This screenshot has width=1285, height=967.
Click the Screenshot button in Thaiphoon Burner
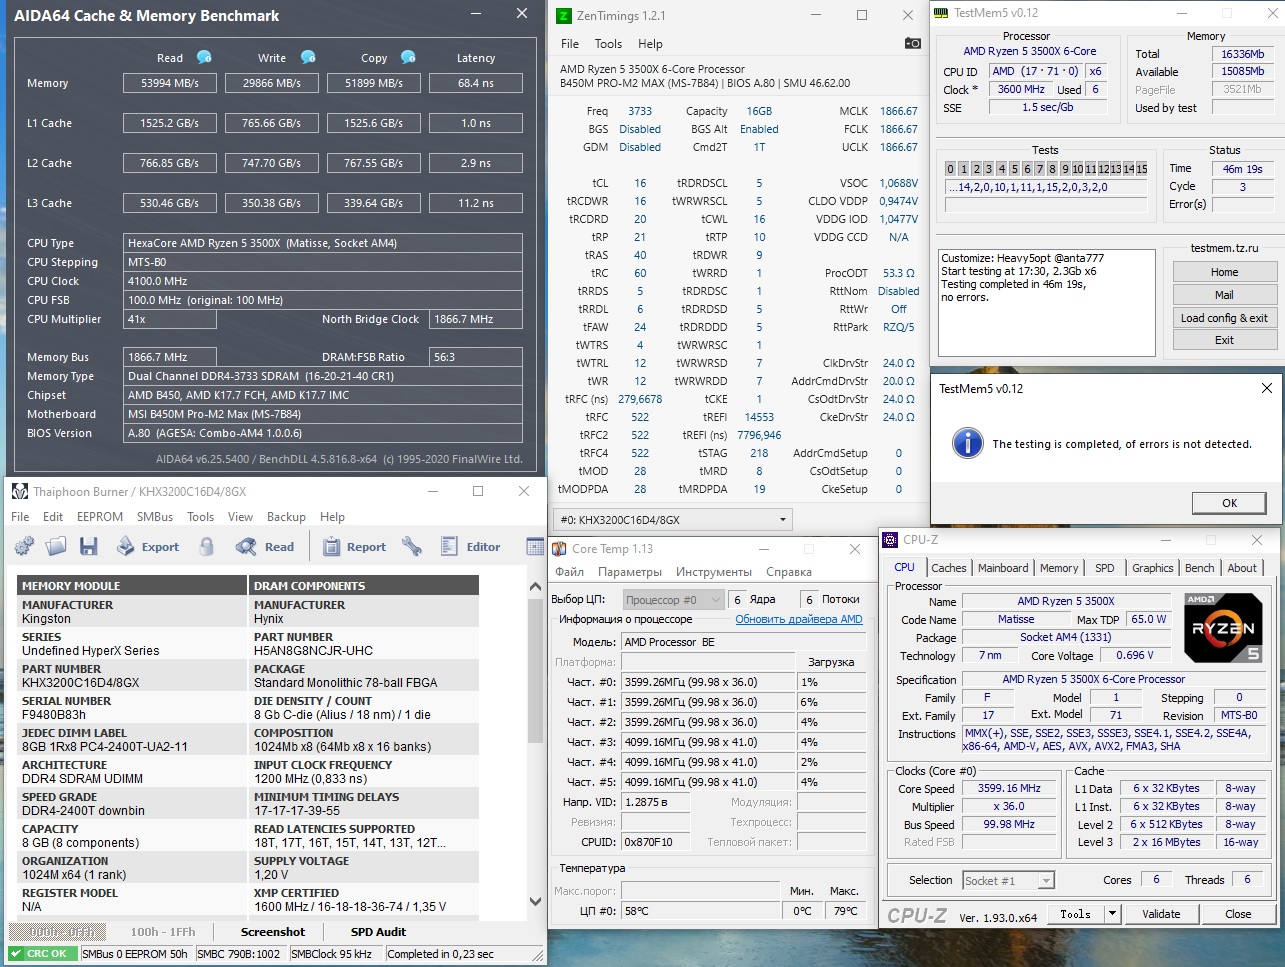(x=273, y=932)
